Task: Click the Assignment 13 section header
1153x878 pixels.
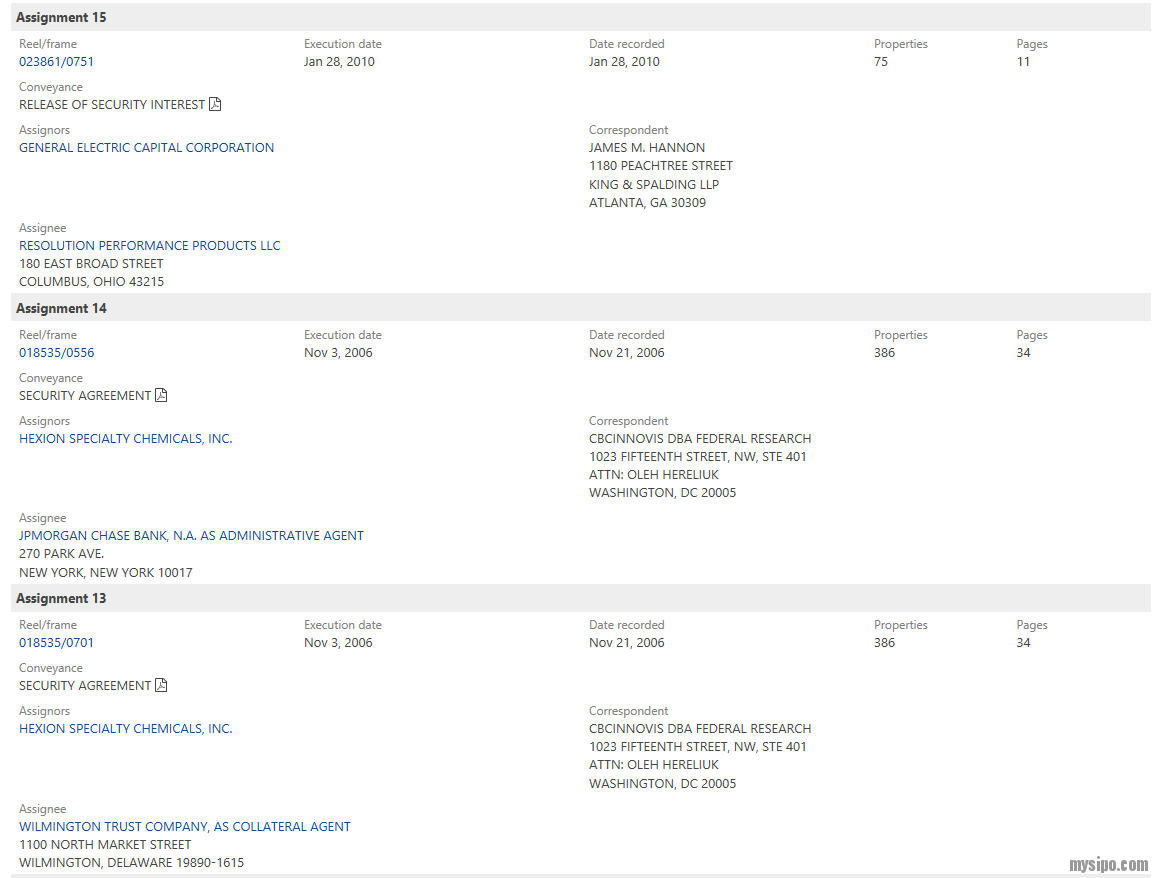Action: pyautogui.click(x=61, y=598)
